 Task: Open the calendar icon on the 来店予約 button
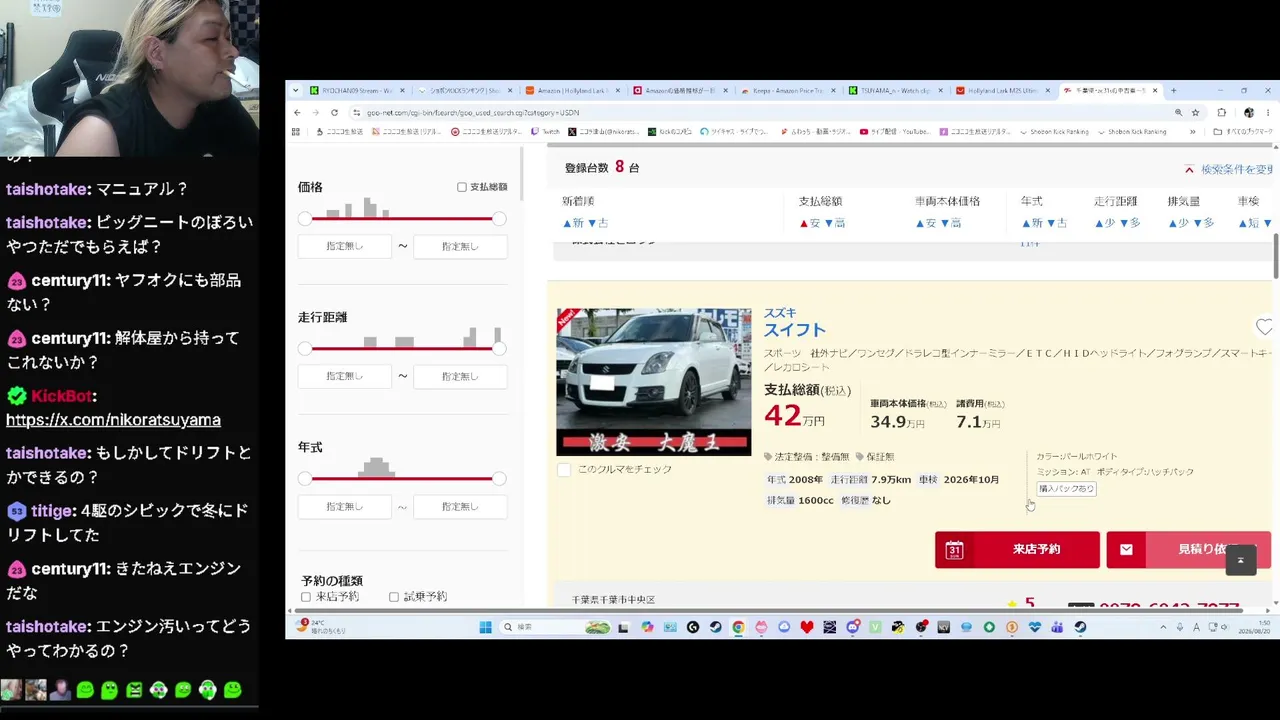point(954,549)
